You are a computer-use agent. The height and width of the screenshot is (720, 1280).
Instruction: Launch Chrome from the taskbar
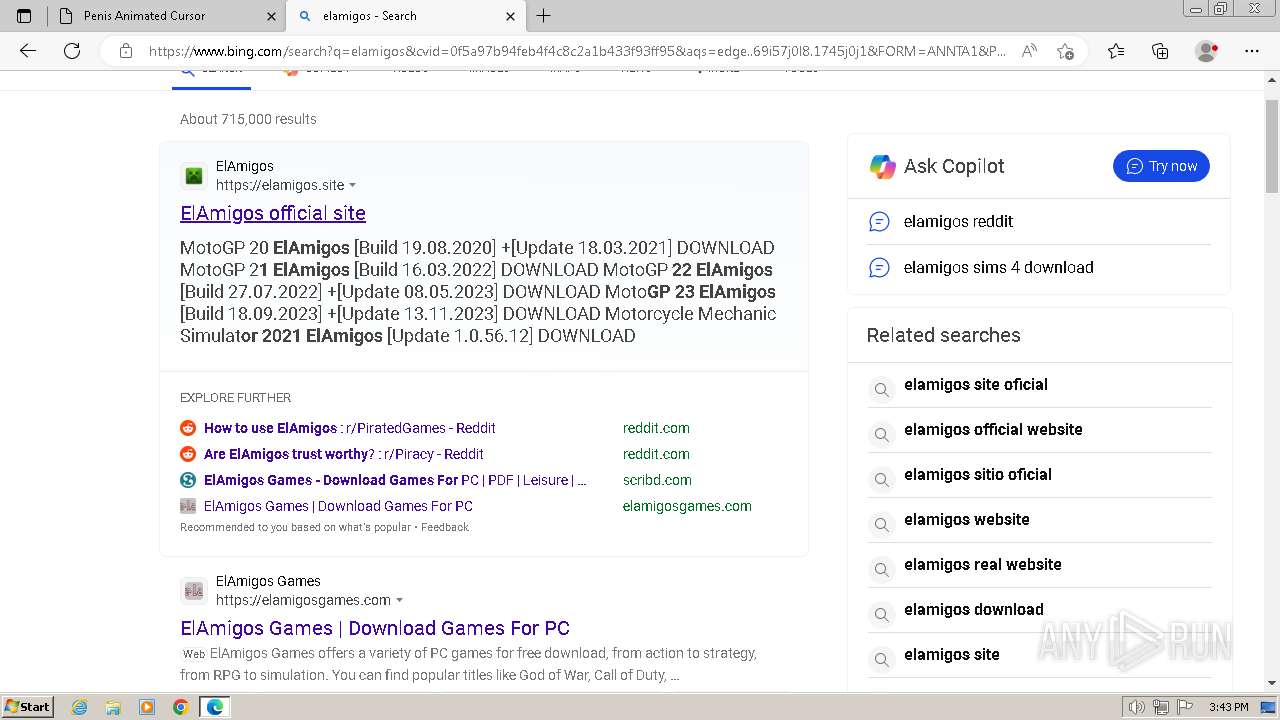180,707
